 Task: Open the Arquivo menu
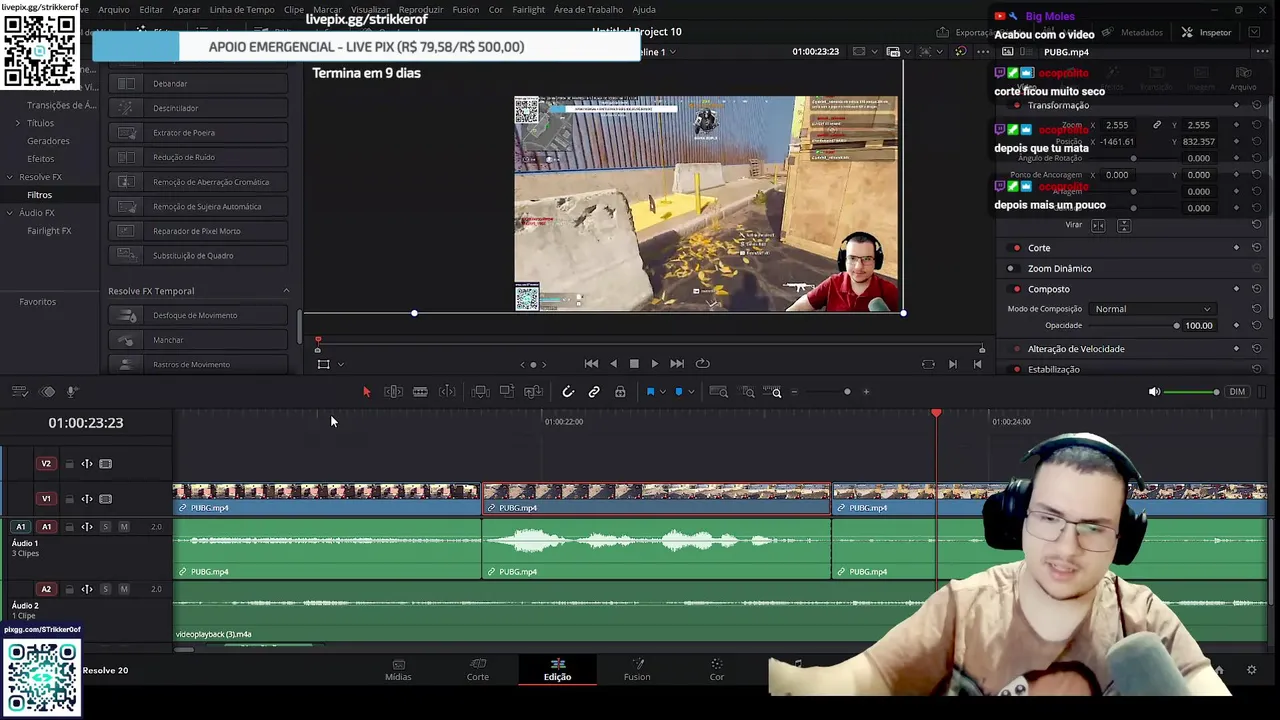point(114,10)
